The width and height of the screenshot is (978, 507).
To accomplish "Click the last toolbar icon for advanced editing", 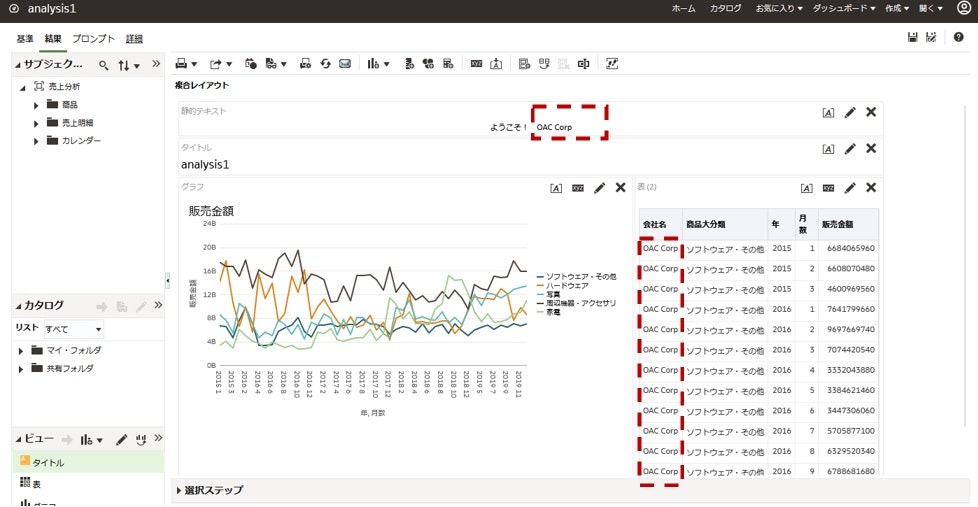I will (612, 64).
